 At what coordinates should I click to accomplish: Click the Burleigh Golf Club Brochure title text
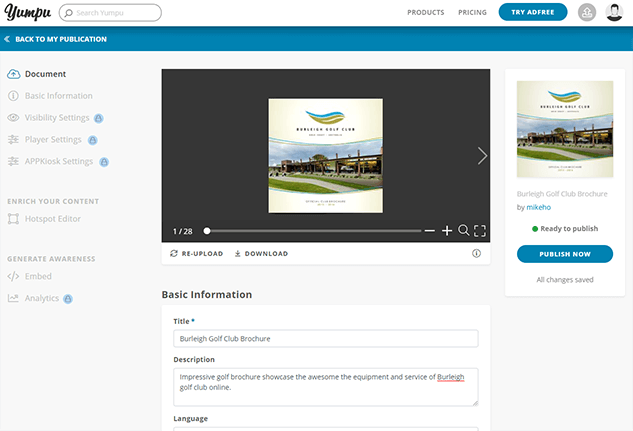click(562, 194)
